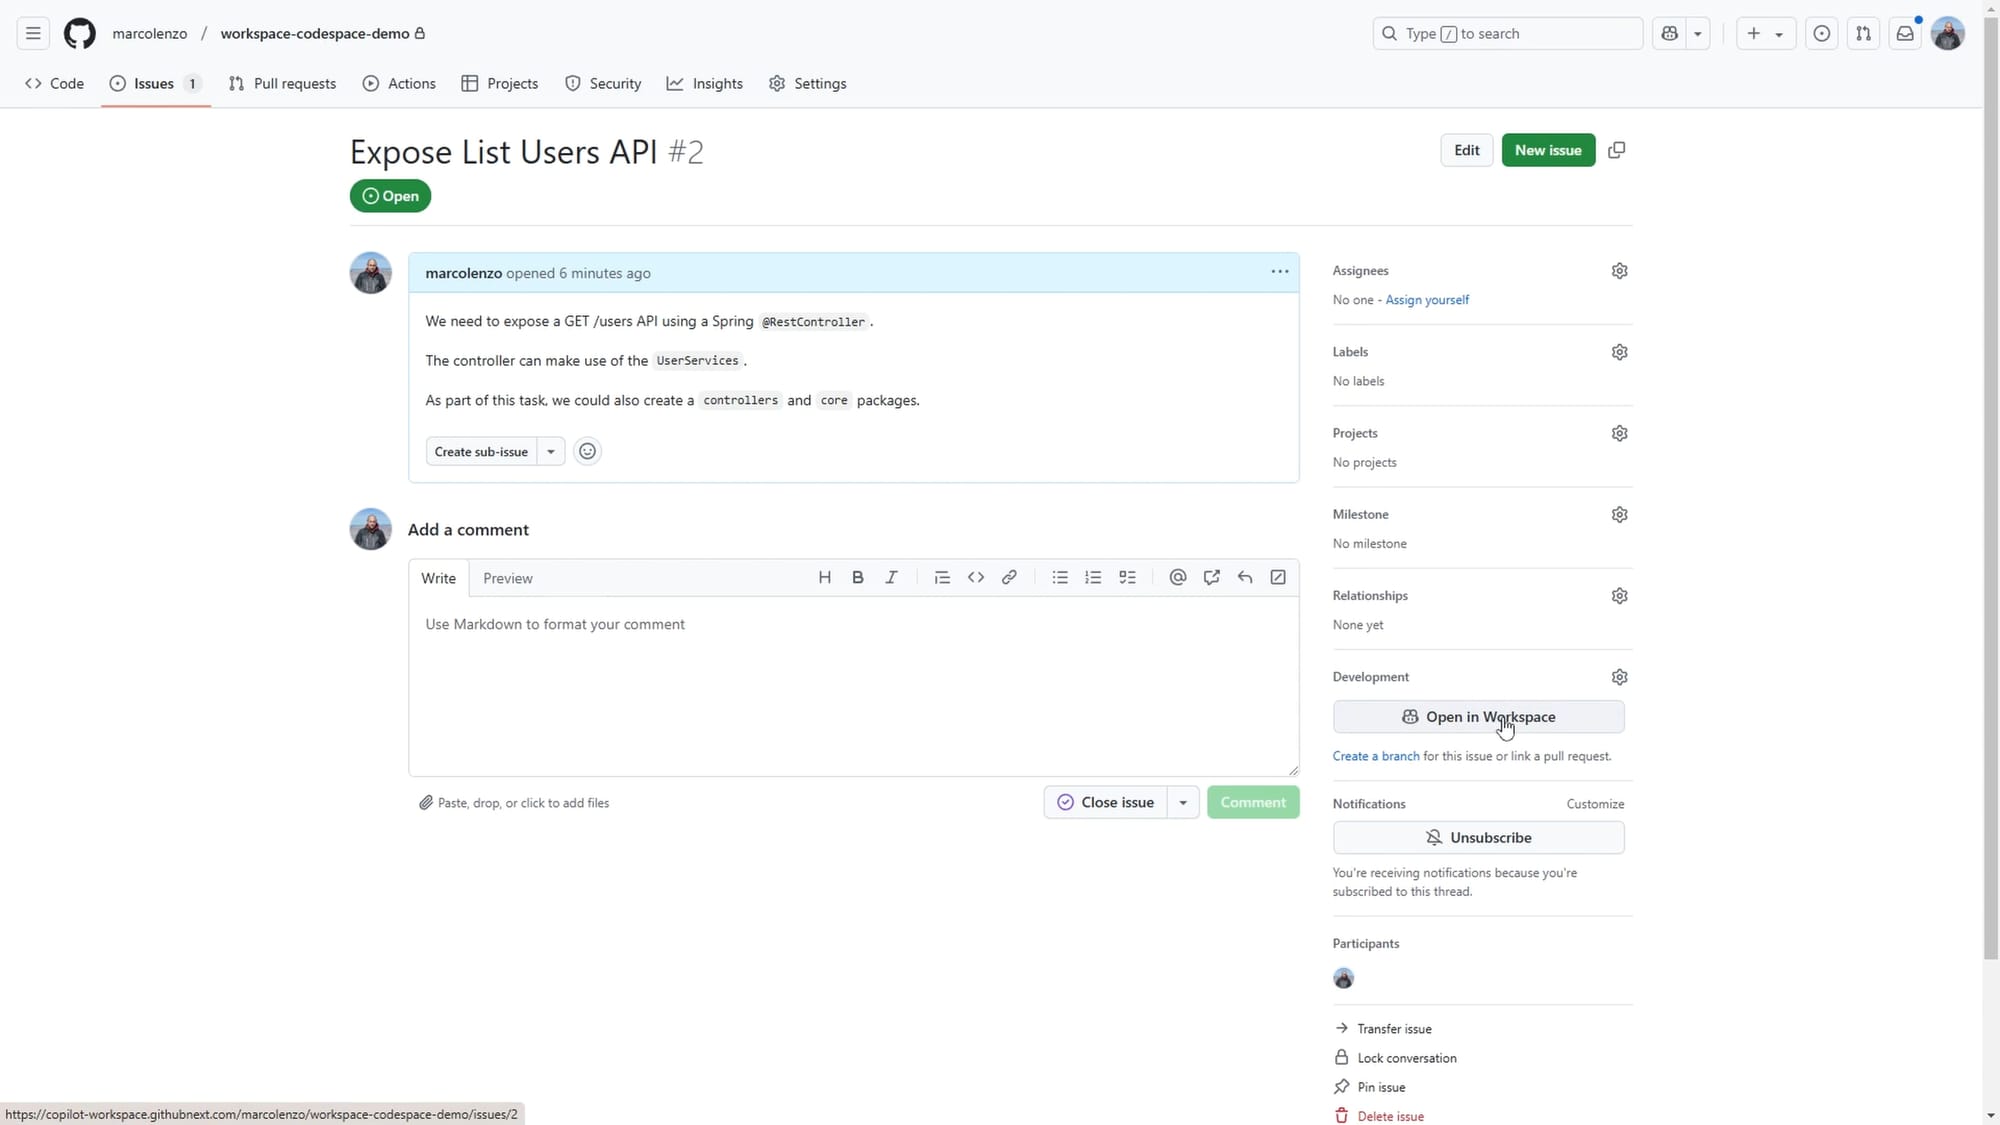Lock conversation on this issue

(1406, 1058)
